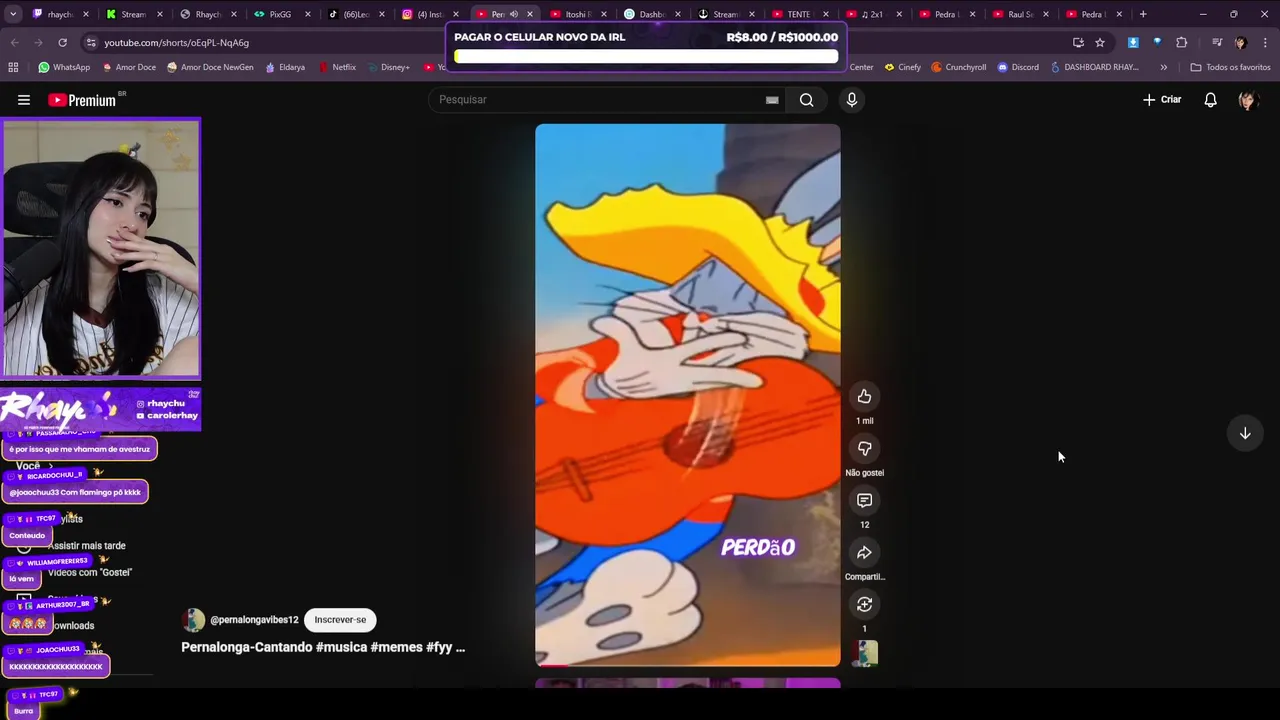This screenshot has height=720, width=1280.
Task: Go back to previous page
Action: point(14,43)
